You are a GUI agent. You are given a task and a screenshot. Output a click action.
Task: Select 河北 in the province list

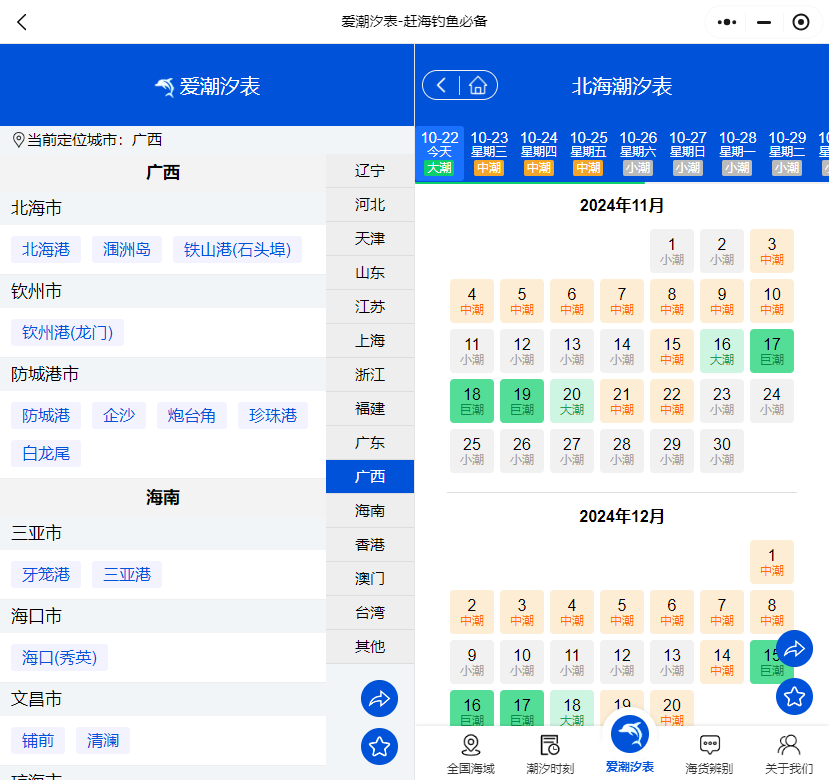click(x=370, y=205)
